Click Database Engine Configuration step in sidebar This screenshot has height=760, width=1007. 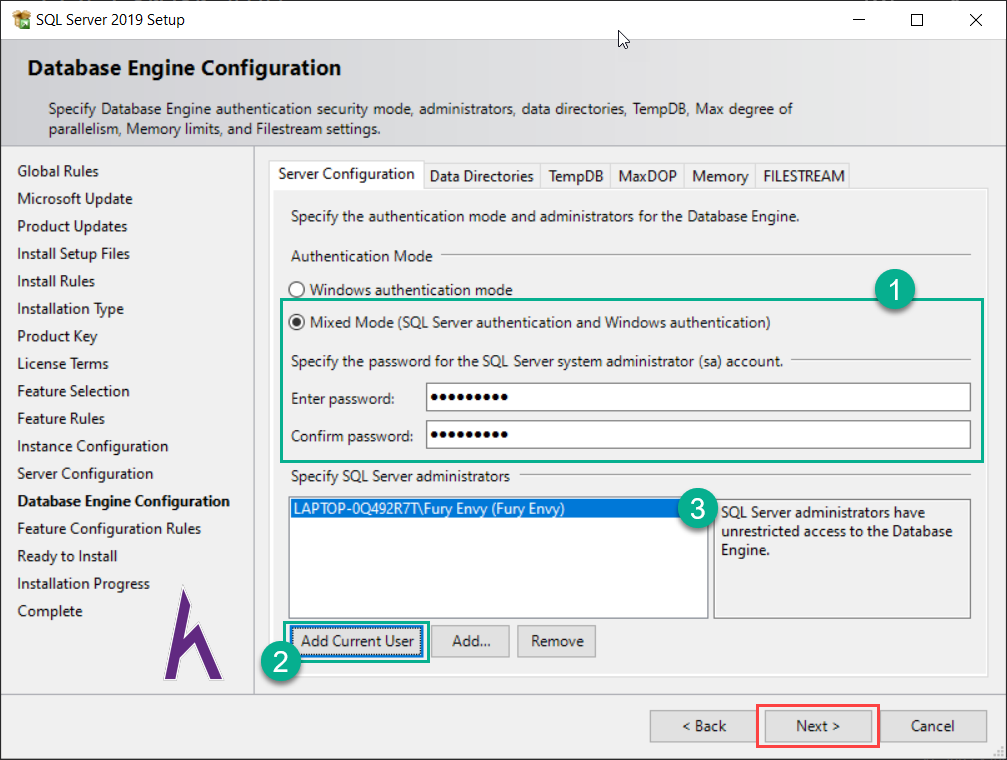pyautogui.click(x=123, y=502)
